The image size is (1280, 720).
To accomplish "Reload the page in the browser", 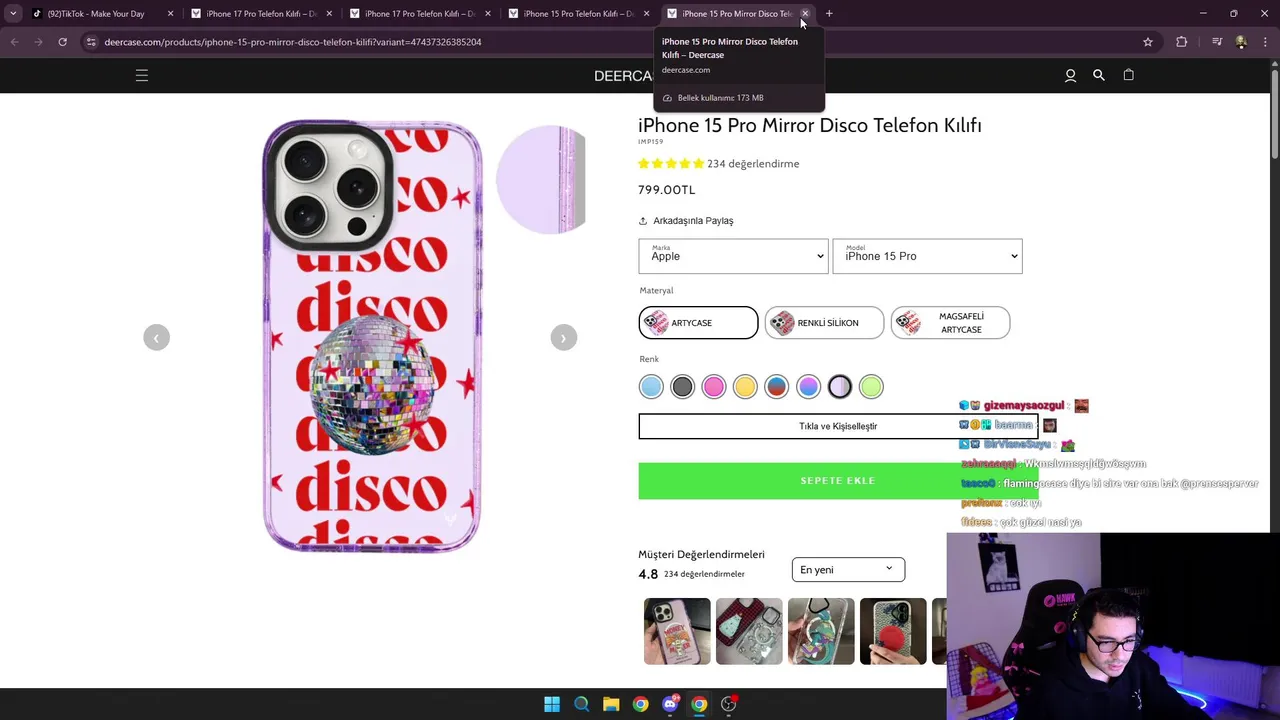I will point(62,42).
